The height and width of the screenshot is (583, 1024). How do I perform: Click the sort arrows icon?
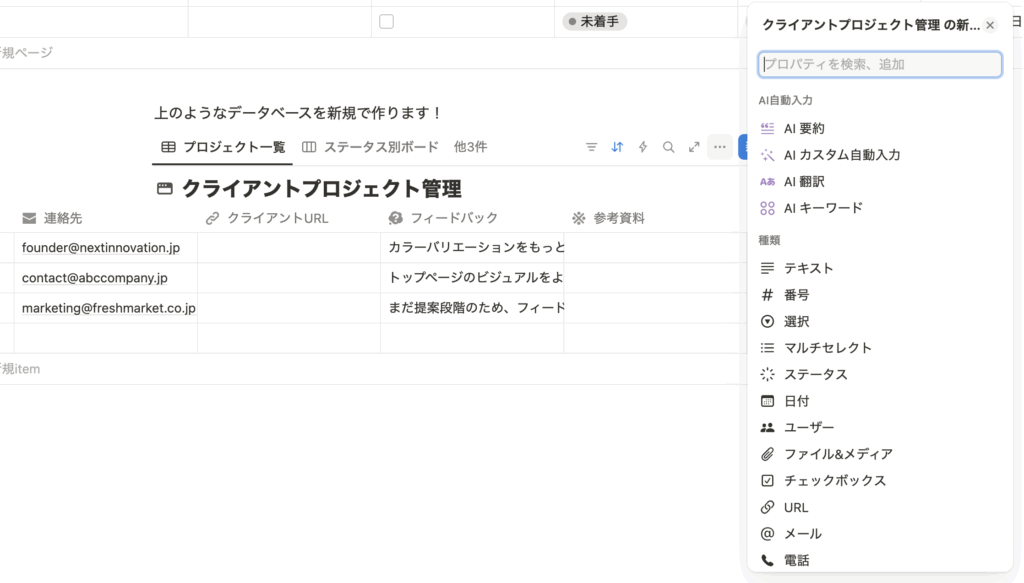tap(617, 147)
